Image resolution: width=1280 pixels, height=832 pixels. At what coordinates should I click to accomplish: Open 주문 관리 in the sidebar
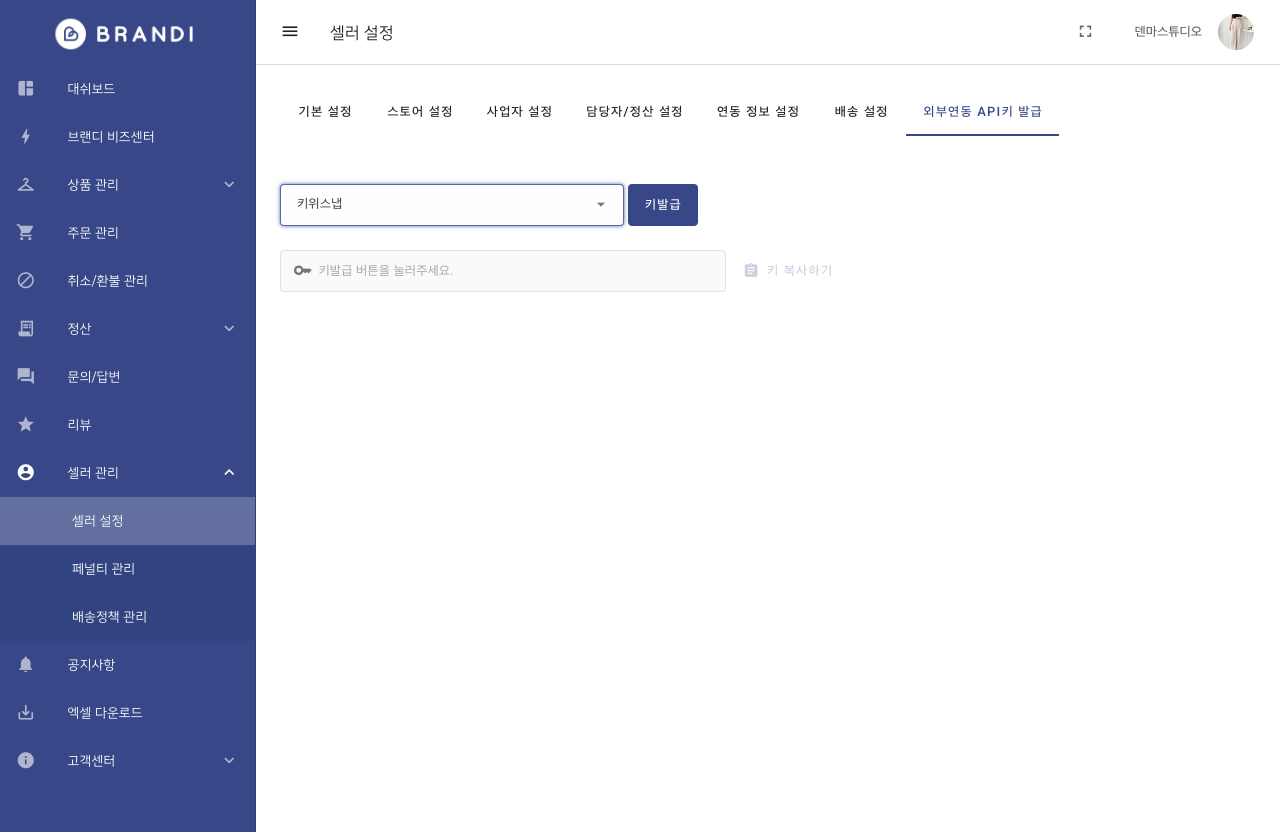[127, 232]
